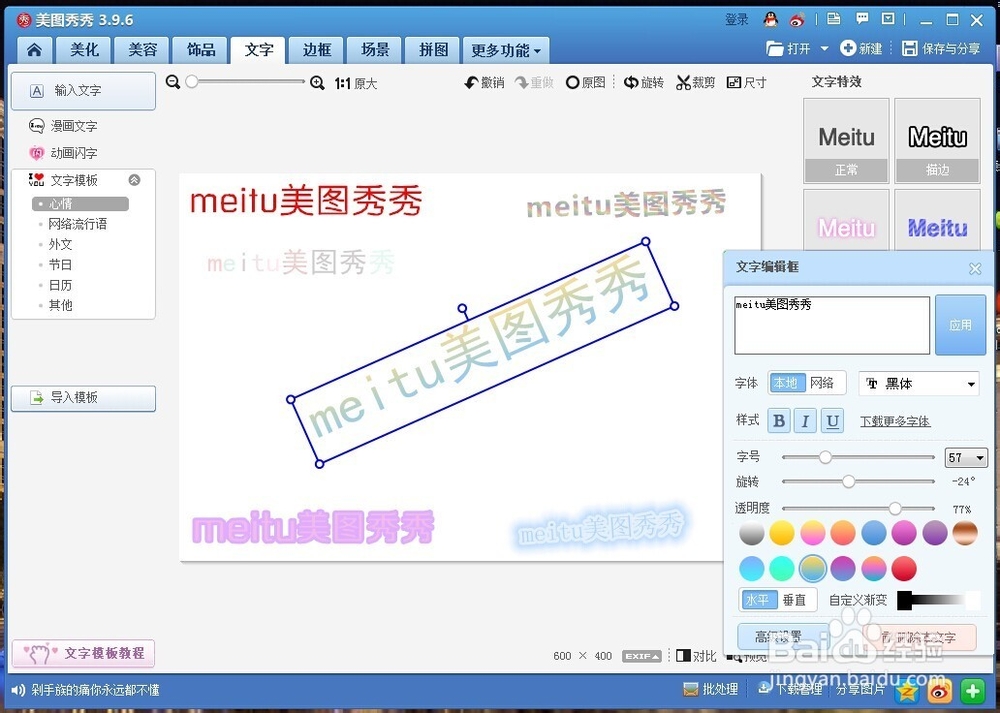Pick the red color swatch
Screen dimensions: 1000x713
(x=904, y=568)
